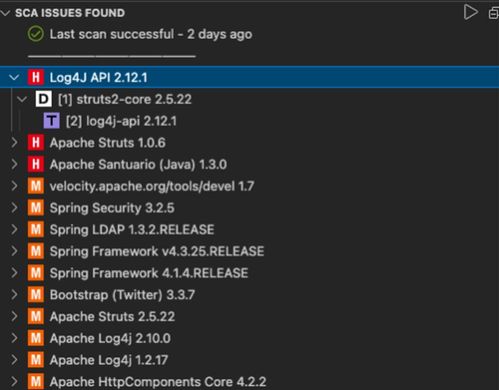The image size is (499, 390).
Task: Click the green scan success checkmark icon
Action: click(35, 34)
